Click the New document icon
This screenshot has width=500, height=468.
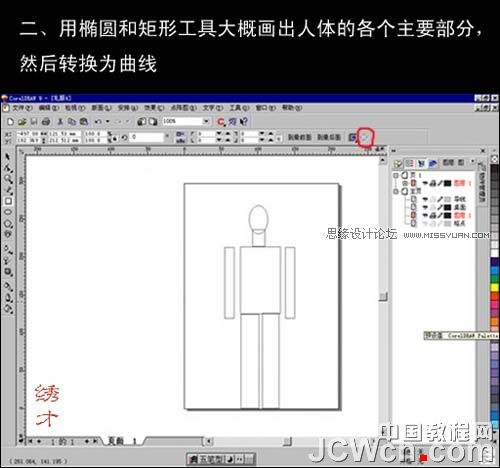10,122
